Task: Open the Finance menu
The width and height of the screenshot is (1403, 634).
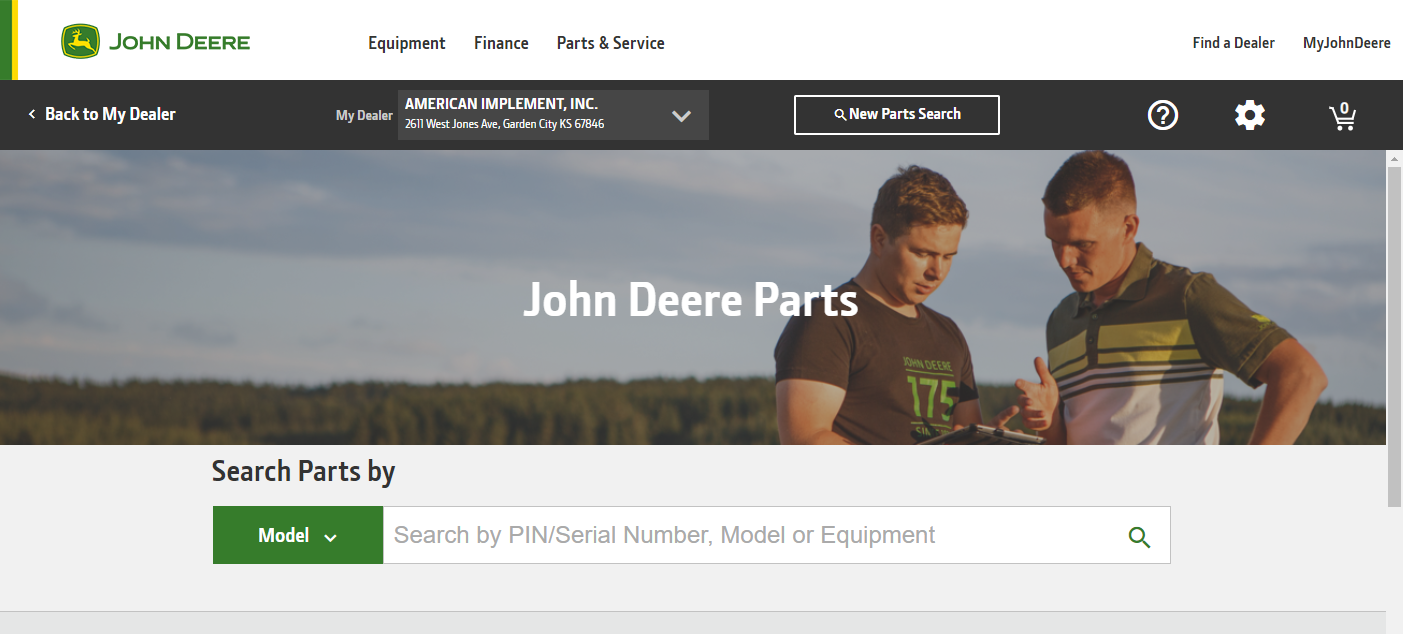Action: click(501, 43)
